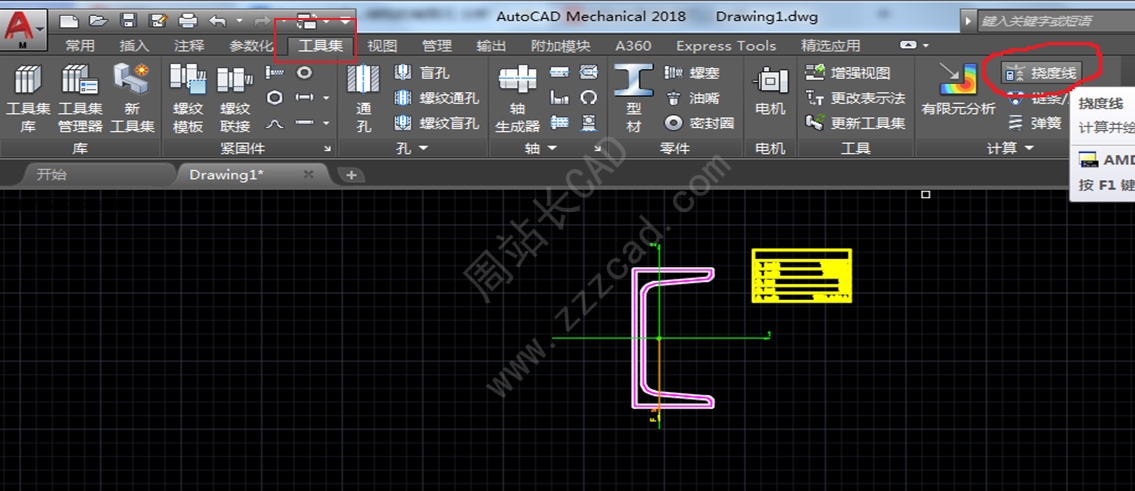This screenshot has width=1135, height=491.
Task: Start the 螺纹联接 screw connection tool
Action: pyautogui.click(x=235, y=98)
